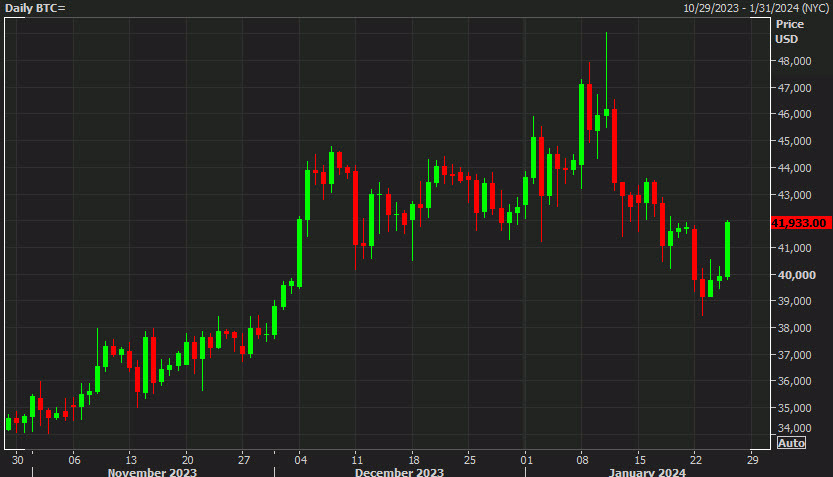Click the 01 date tick in January
The image size is (833, 477).
(526, 460)
